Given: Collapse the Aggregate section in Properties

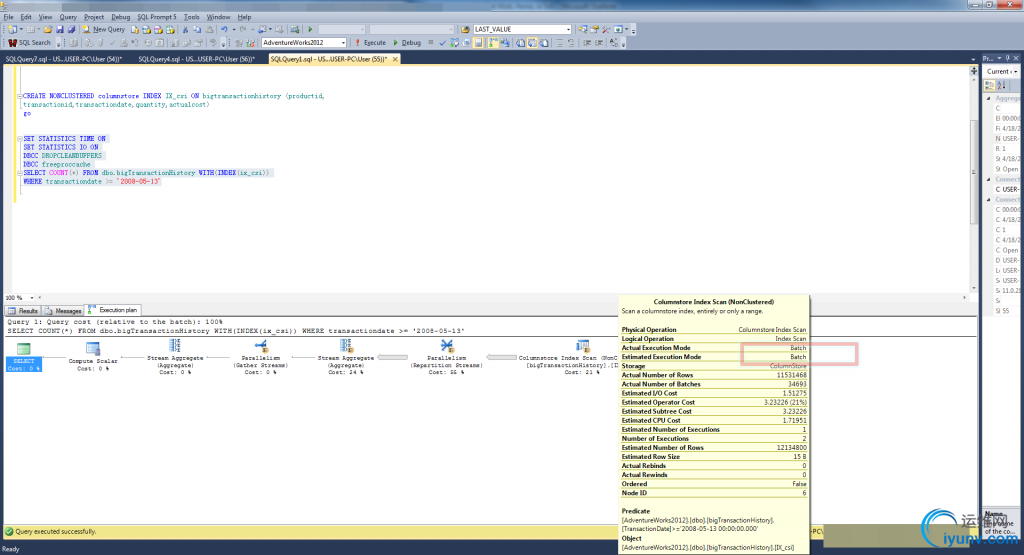Looking at the screenshot, I should click(989, 99).
